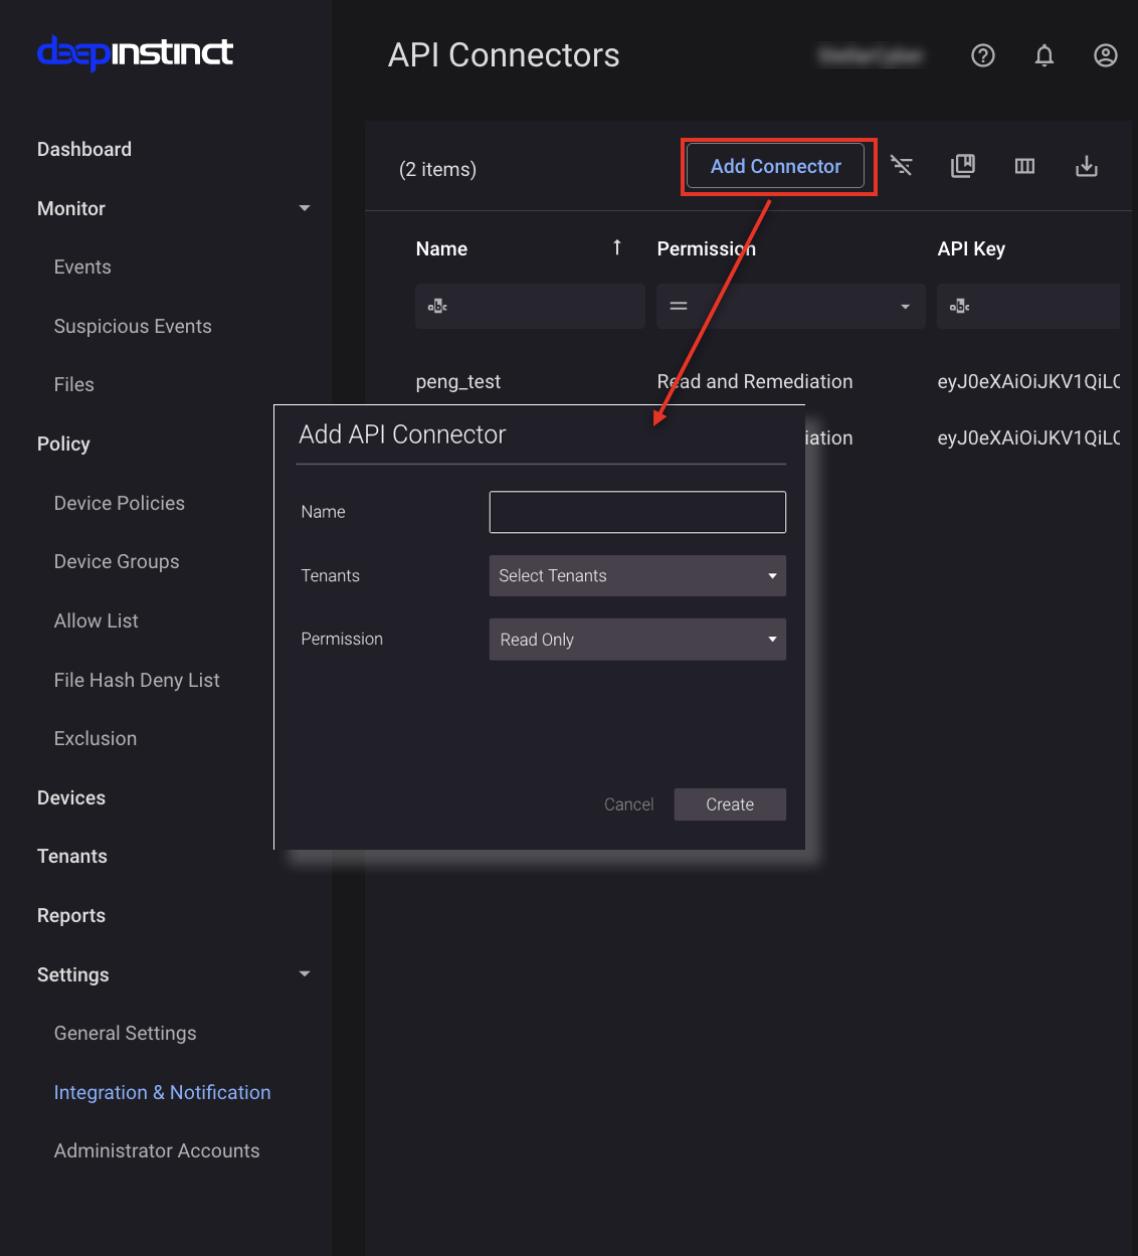Export the table with download icon

[x=1087, y=166]
